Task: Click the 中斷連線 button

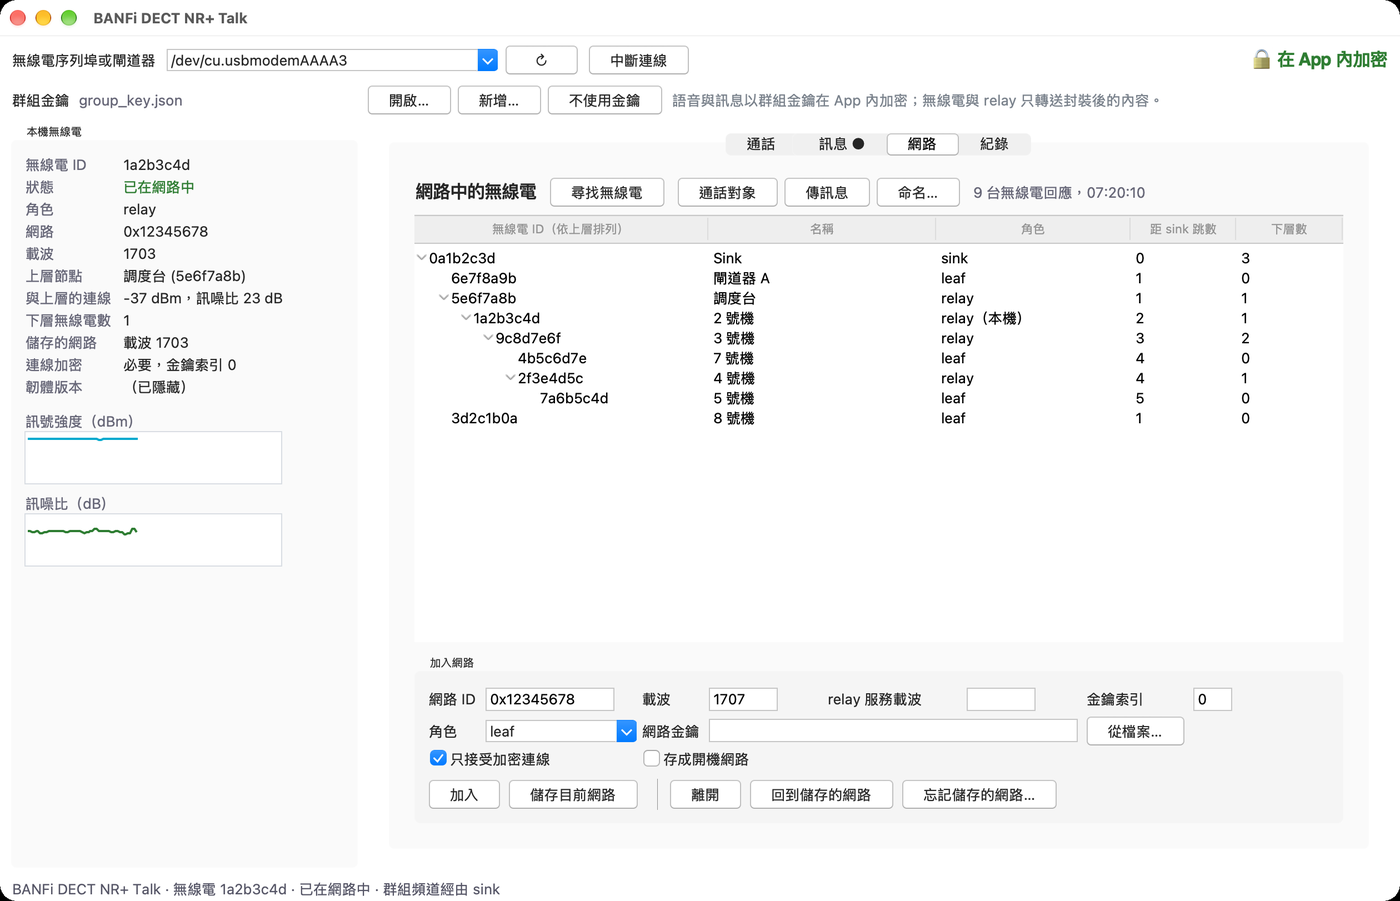Action: click(x=638, y=60)
